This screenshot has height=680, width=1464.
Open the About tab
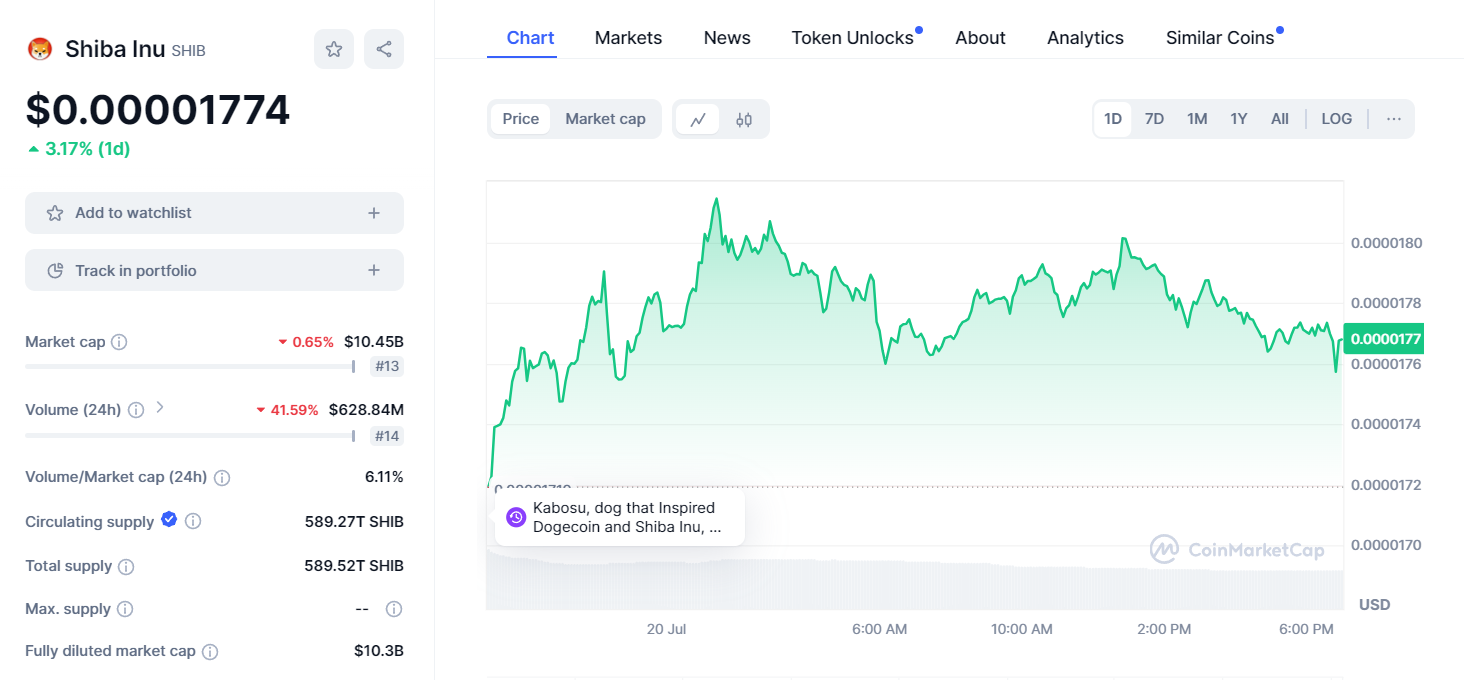tap(980, 38)
